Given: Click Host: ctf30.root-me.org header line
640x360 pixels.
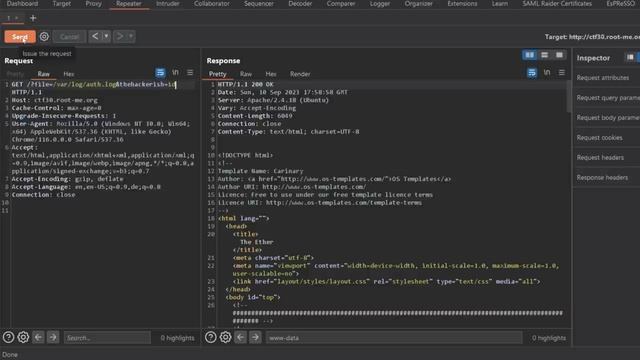Looking at the screenshot, I should [x=54, y=100].
